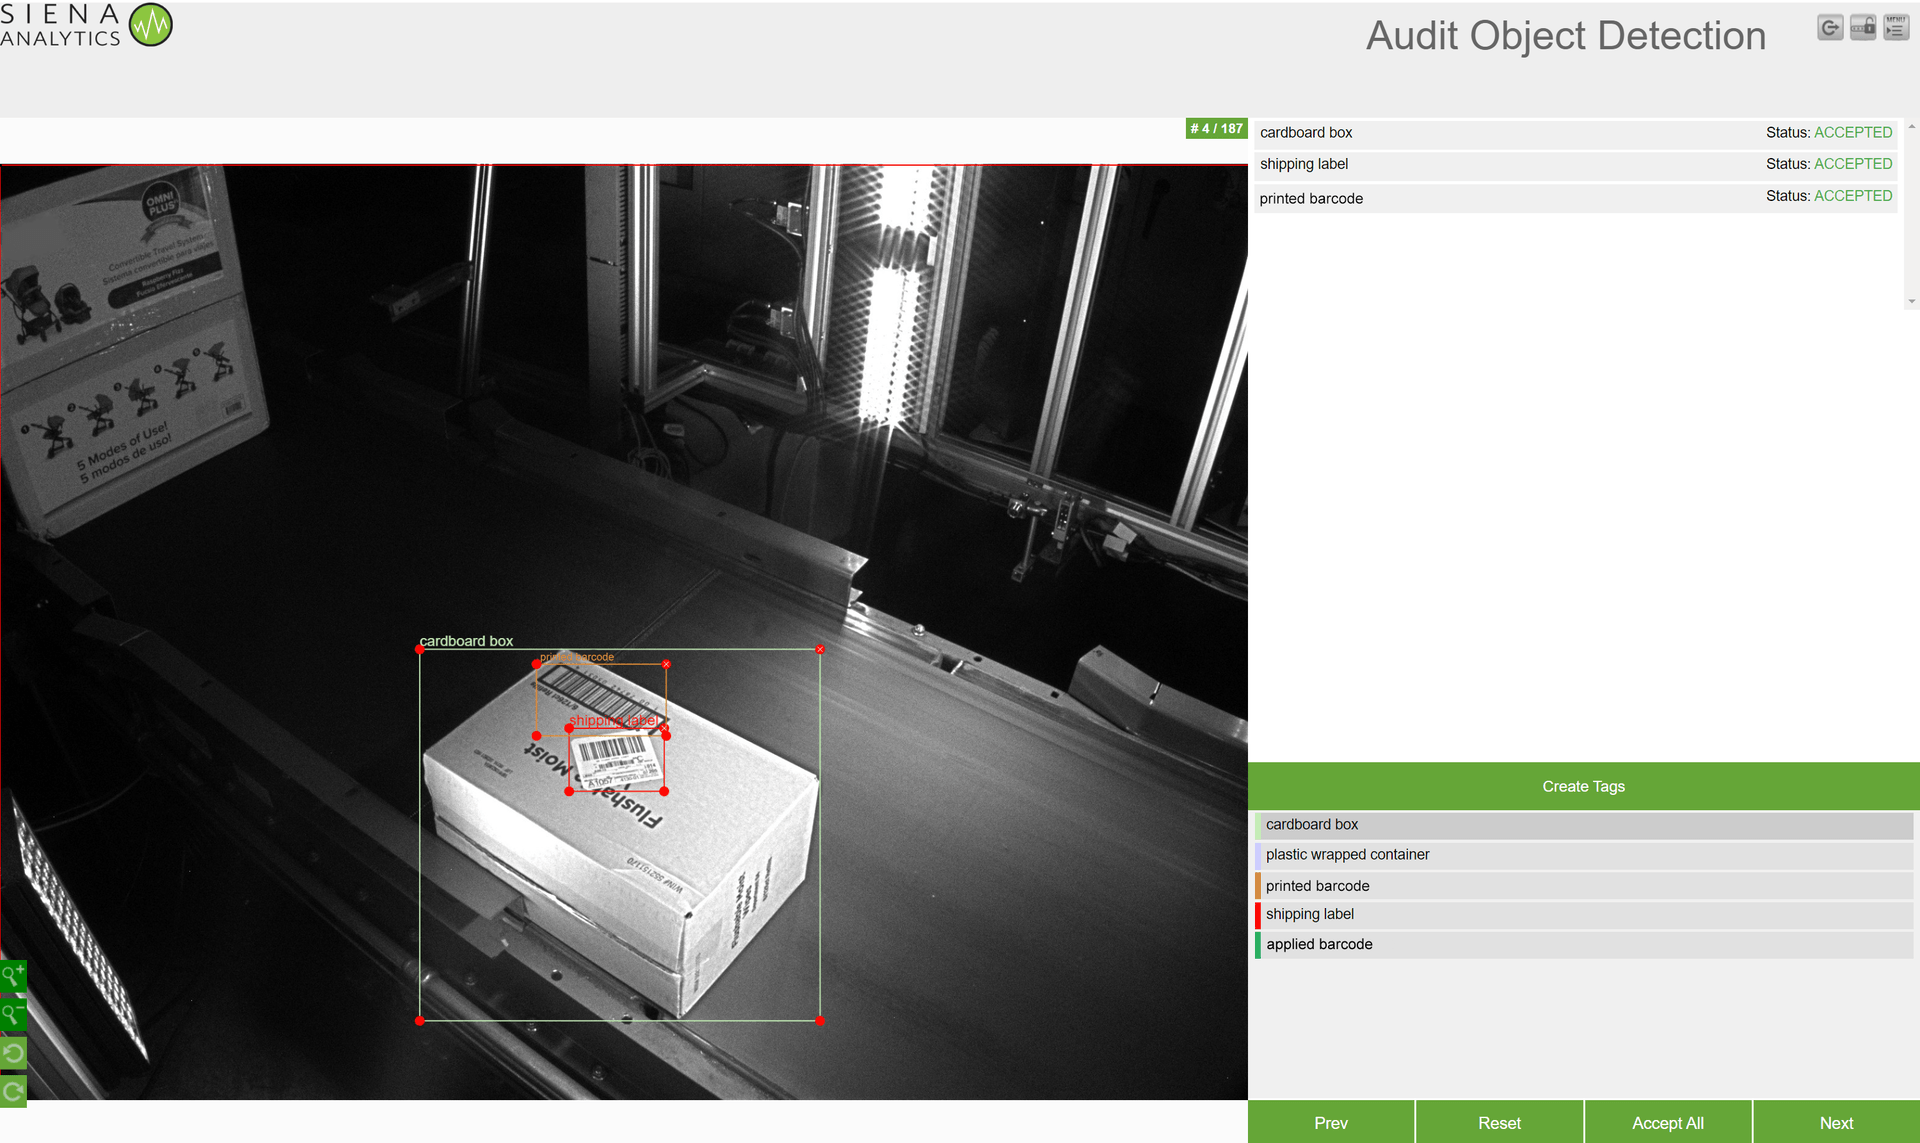Choose the cardboard box tag
Image resolution: width=1920 pixels, height=1143 pixels.
[x=1583, y=825]
